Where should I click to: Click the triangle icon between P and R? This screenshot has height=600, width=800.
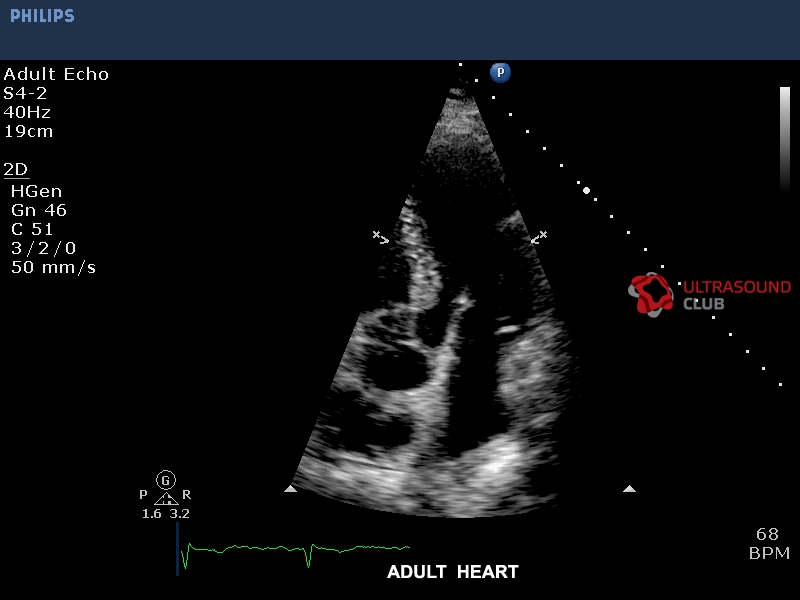tap(166, 498)
